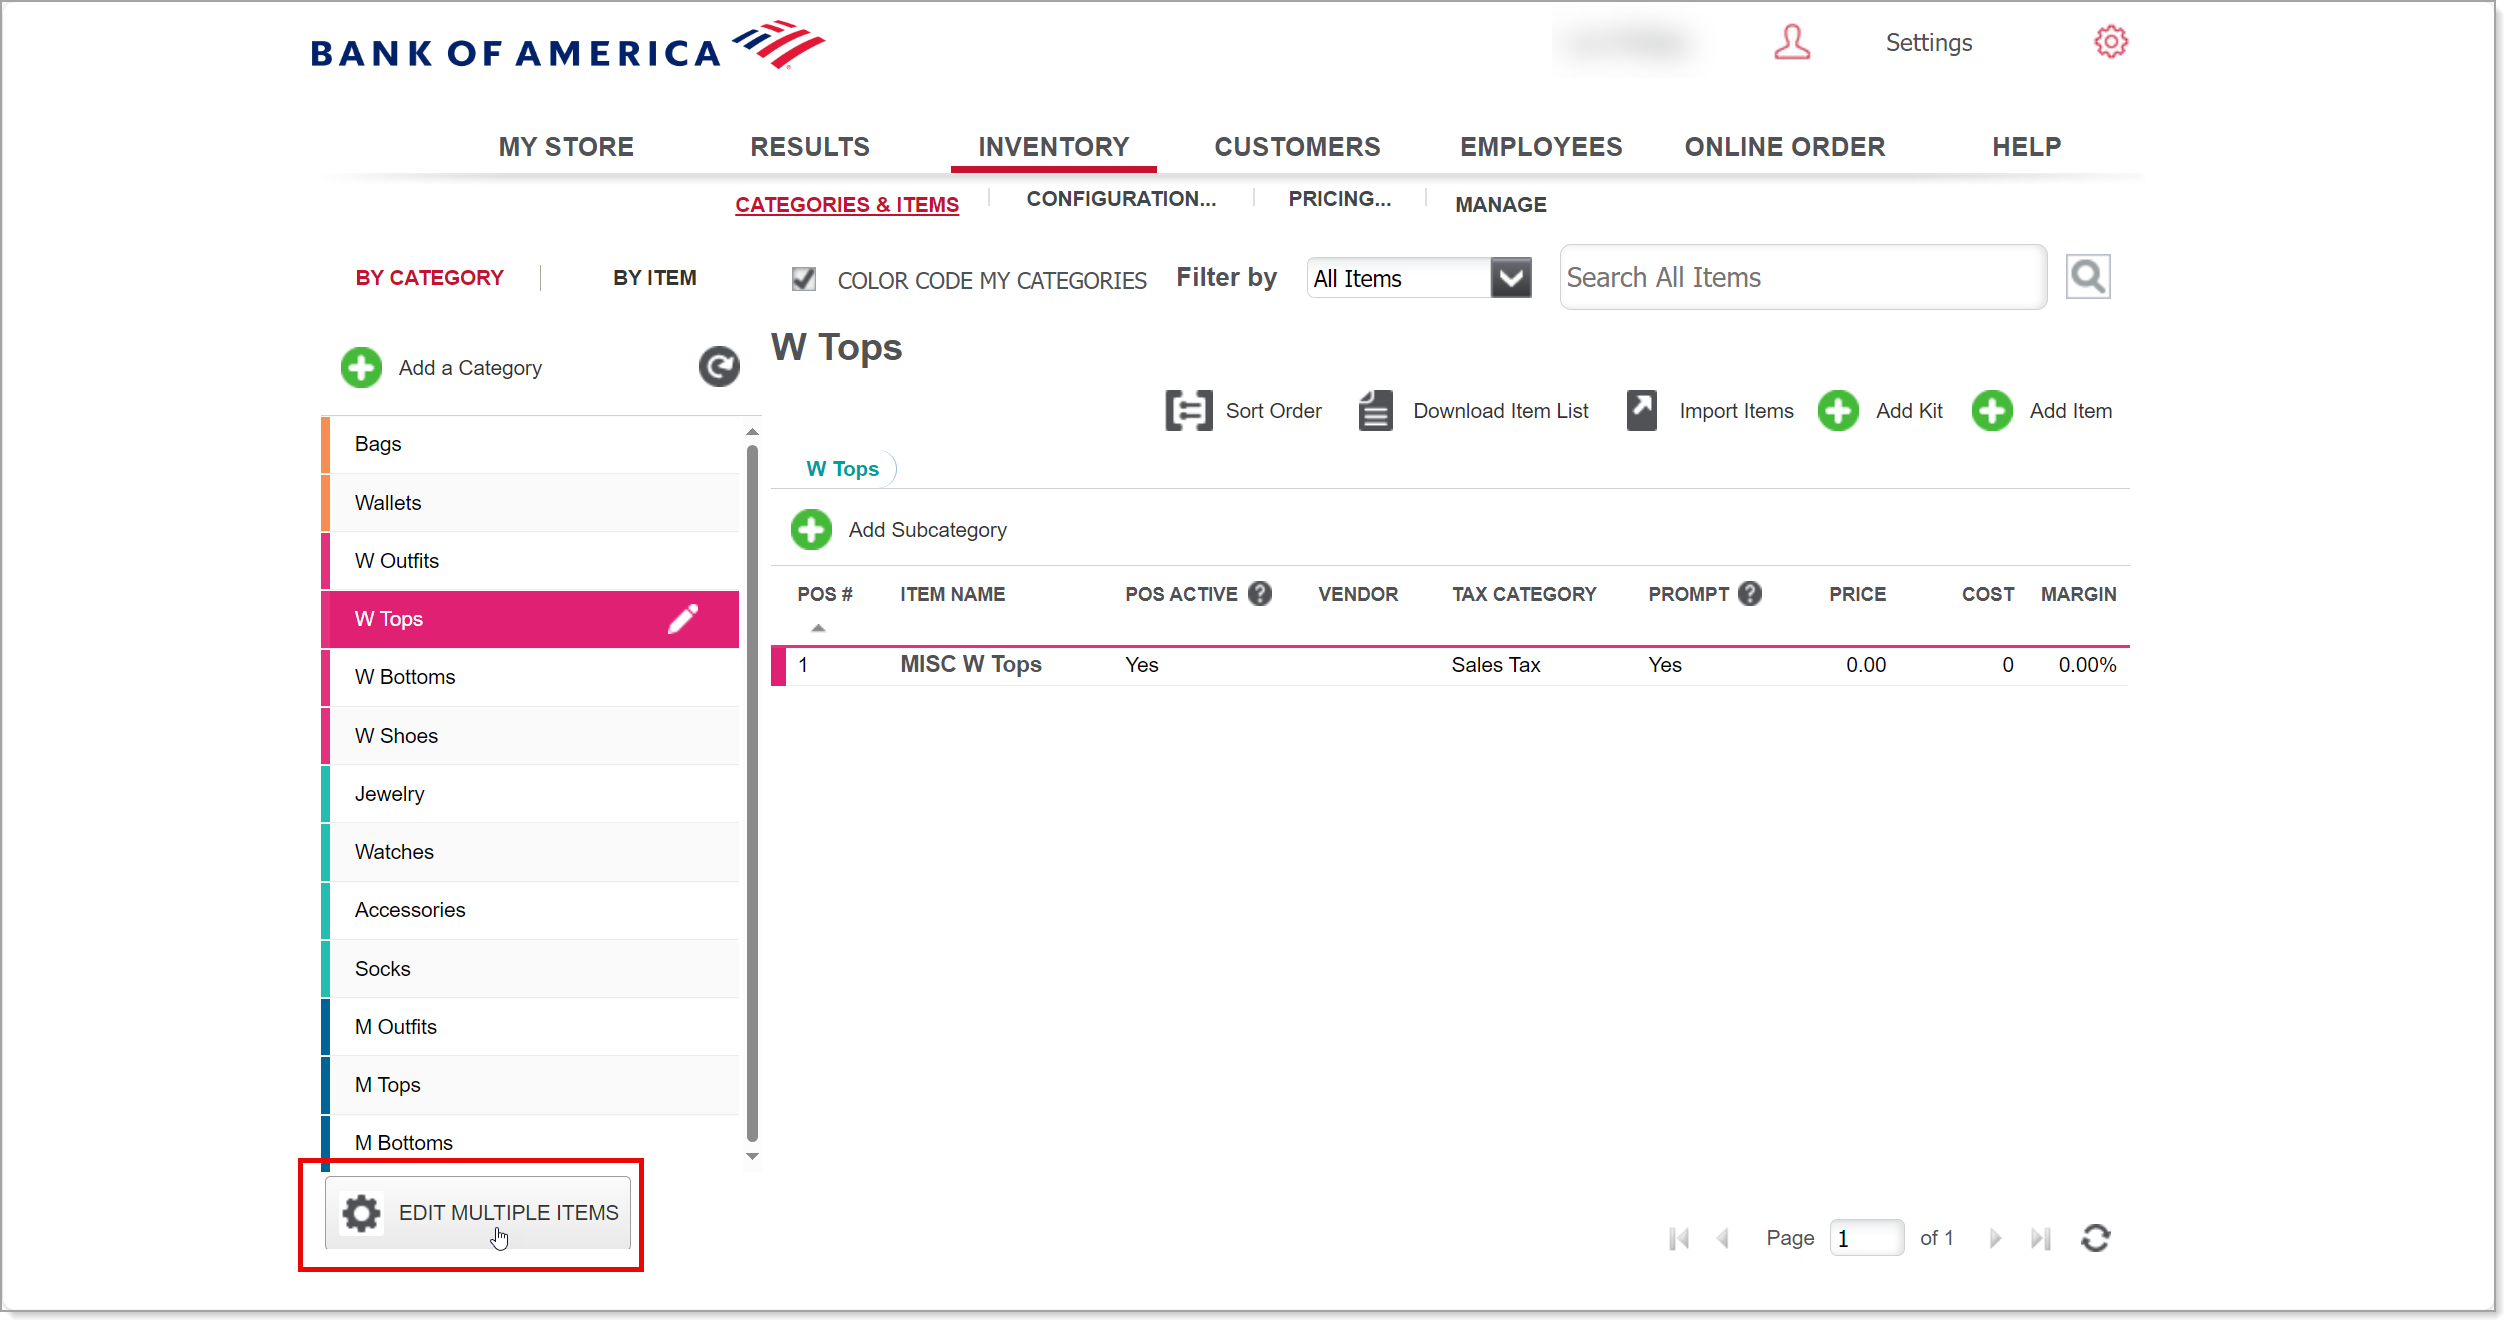Refresh the item grid
Screen dimensions: 2511x1327
[x=2095, y=1239]
